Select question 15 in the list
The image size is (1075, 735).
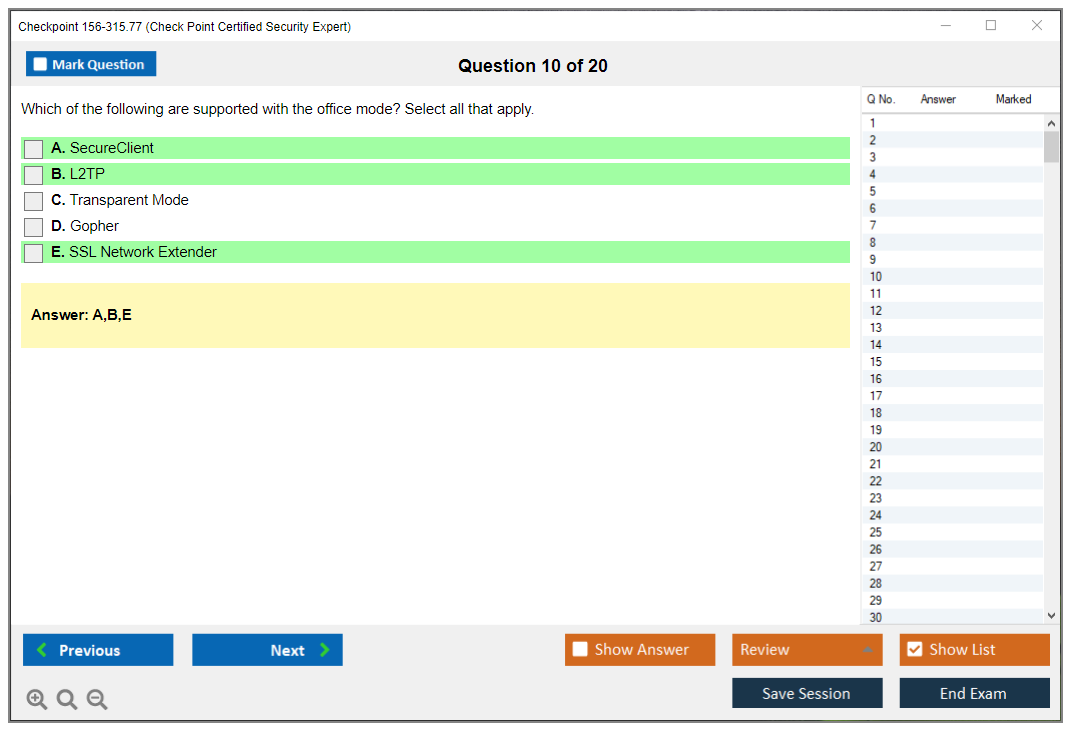pyautogui.click(x=876, y=362)
